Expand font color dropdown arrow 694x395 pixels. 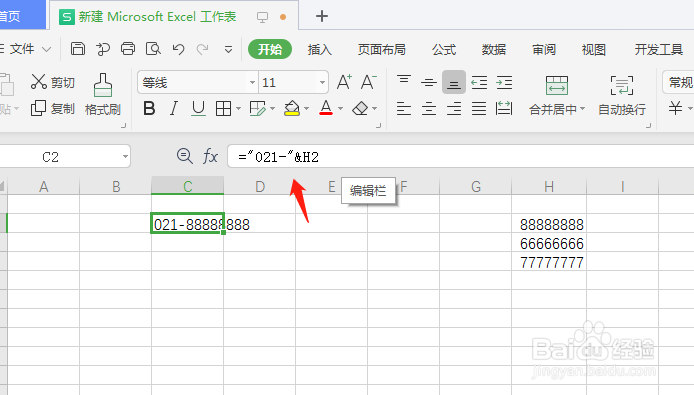pyautogui.click(x=340, y=108)
